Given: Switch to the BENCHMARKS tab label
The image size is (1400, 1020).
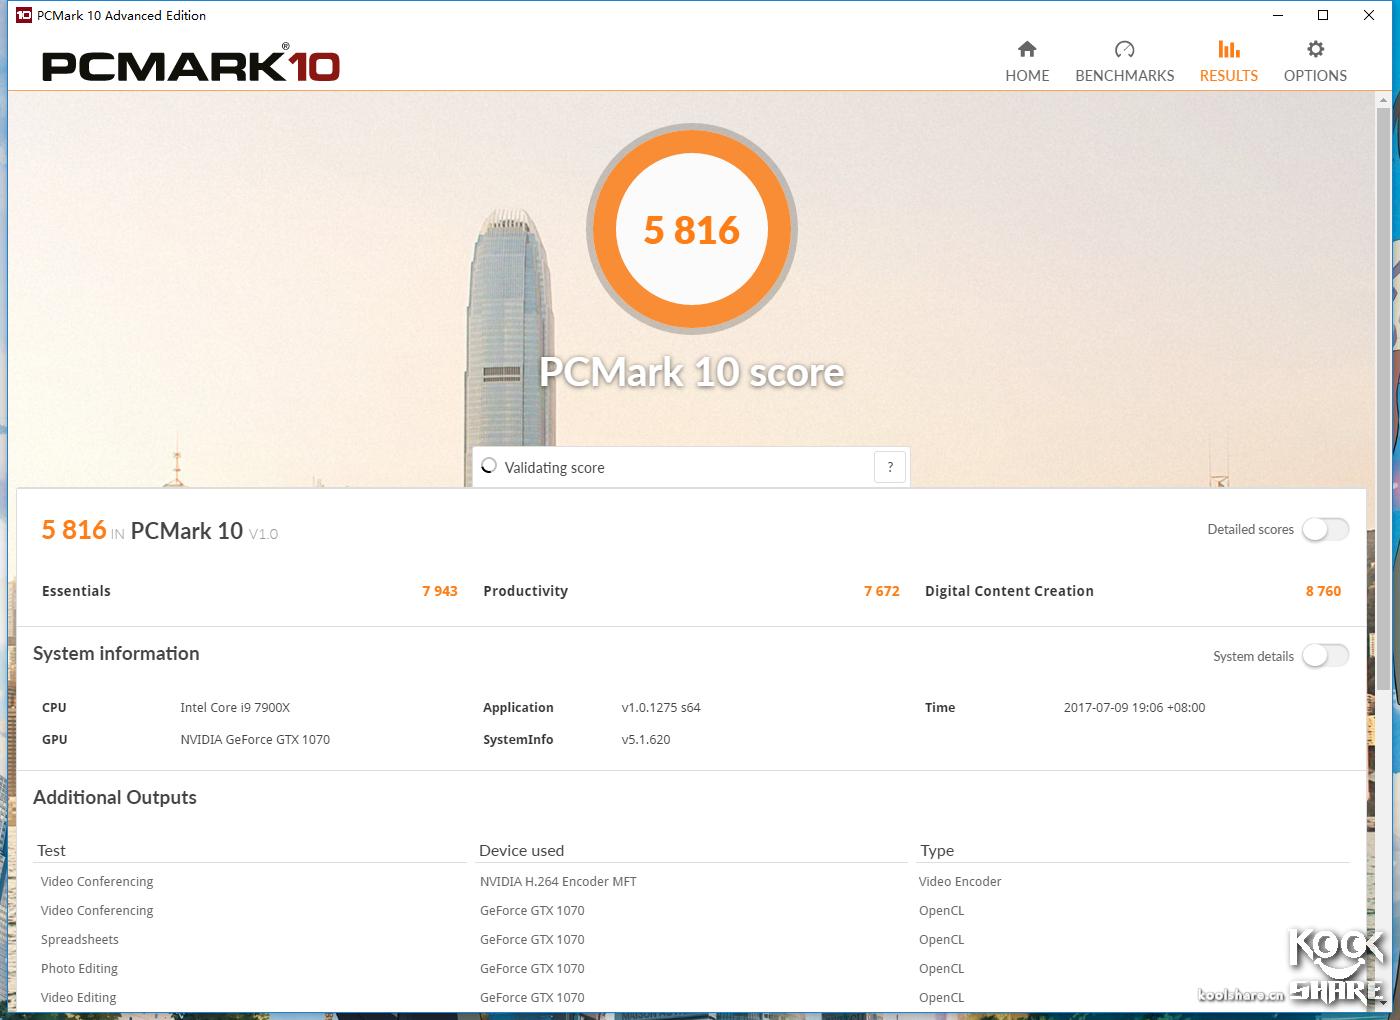Looking at the screenshot, I should pos(1124,76).
